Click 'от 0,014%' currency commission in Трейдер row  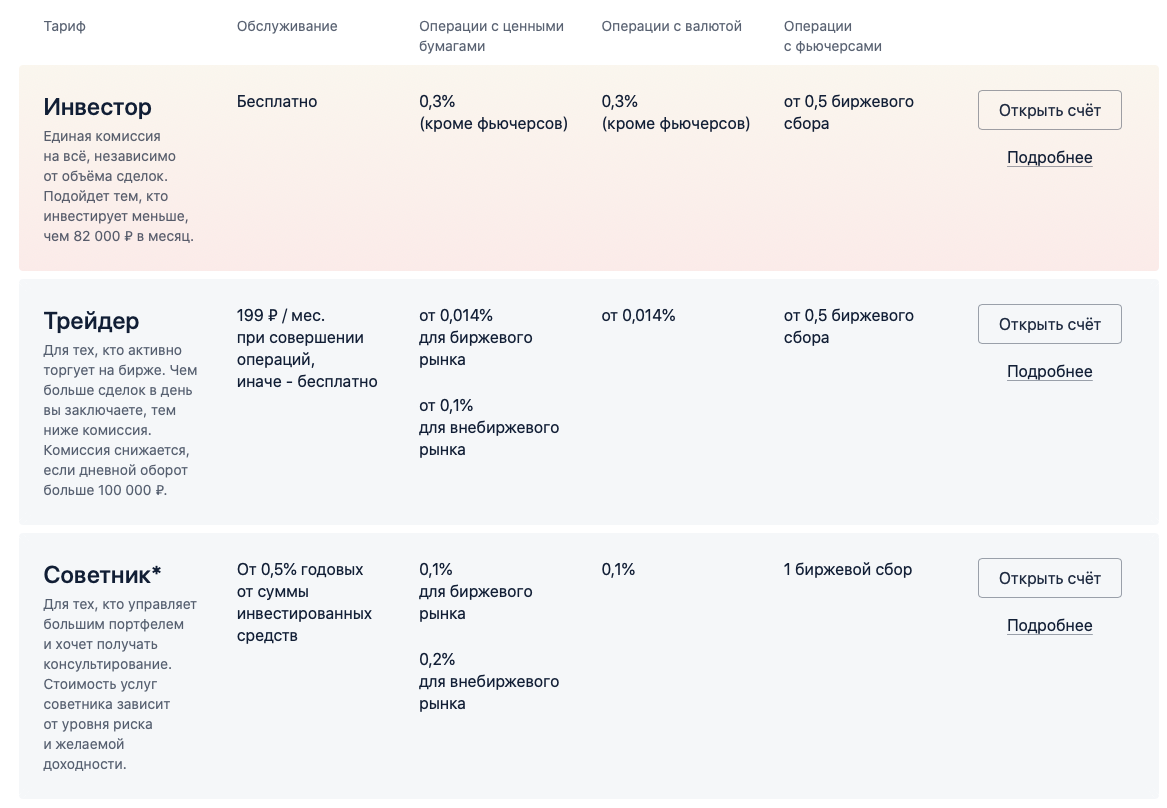point(638,315)
